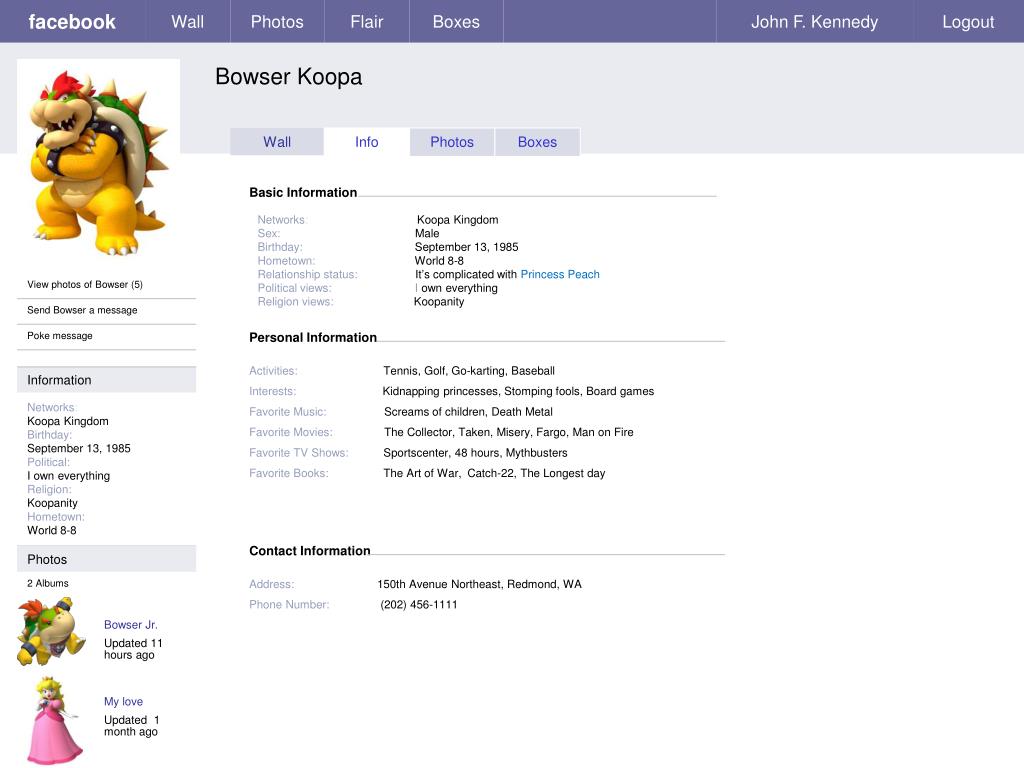Open Flair in the top navigation bar
This screenshot has height=768, width=1024.
[366, 22]
